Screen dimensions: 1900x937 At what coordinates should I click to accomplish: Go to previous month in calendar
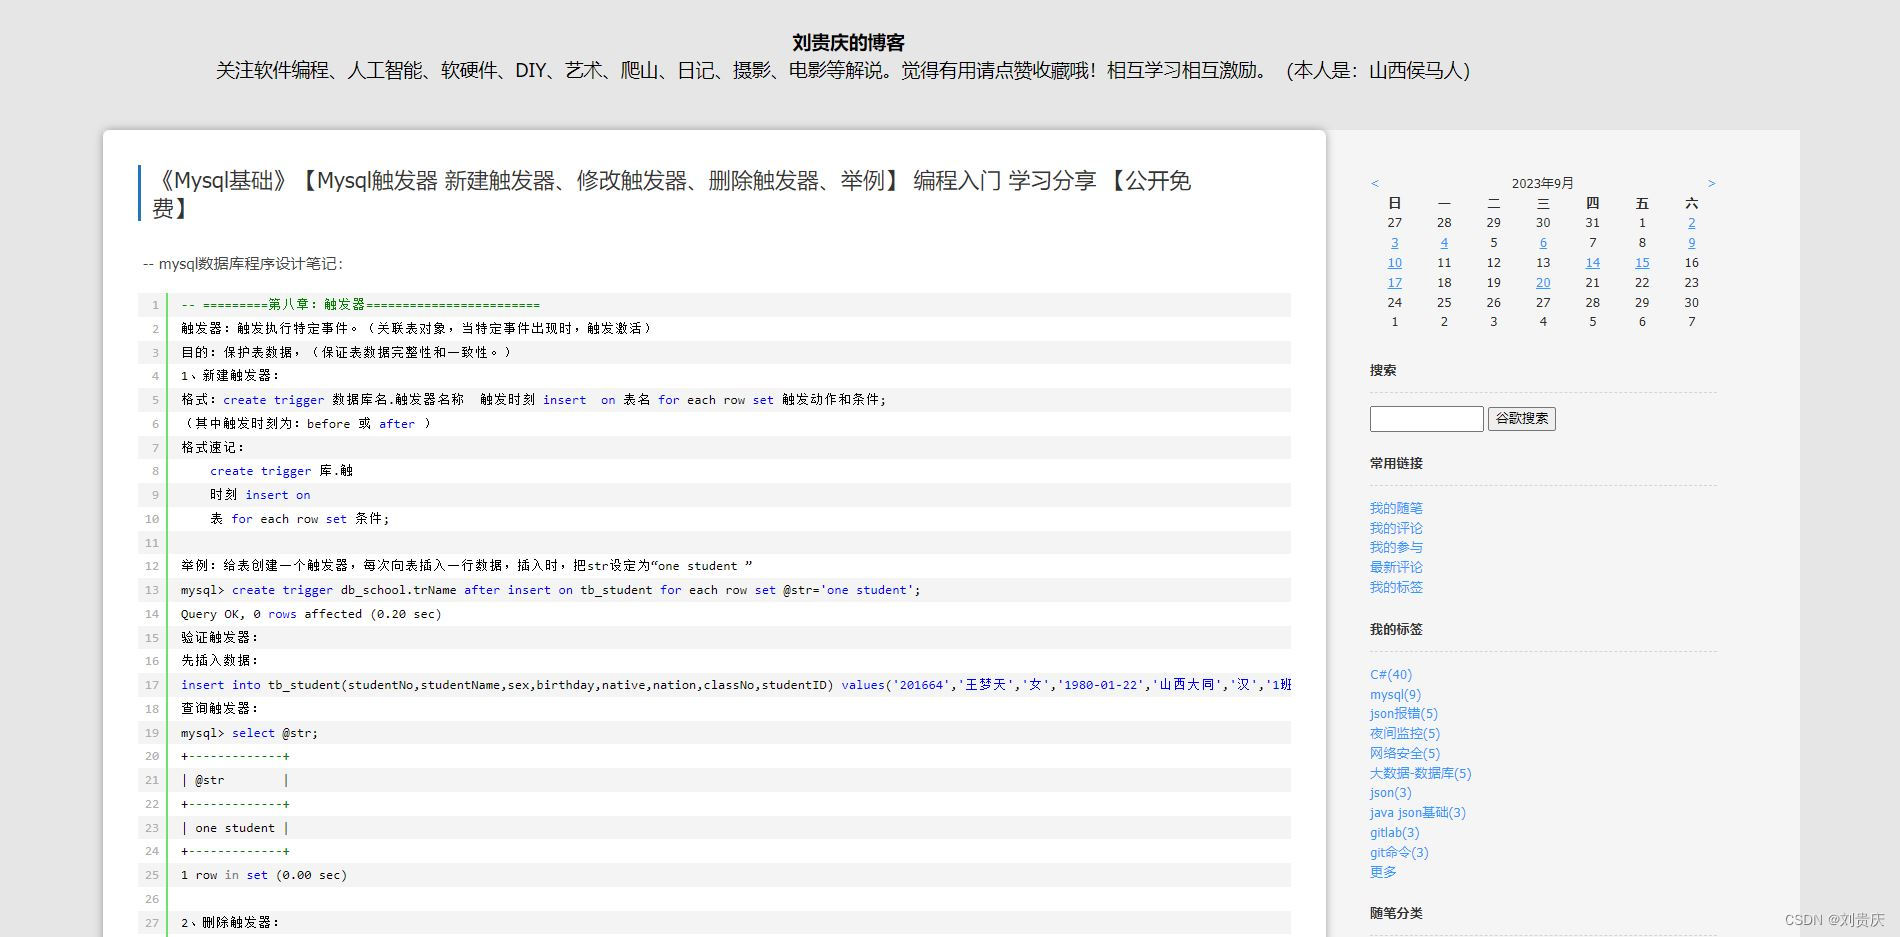(1375, 183)
